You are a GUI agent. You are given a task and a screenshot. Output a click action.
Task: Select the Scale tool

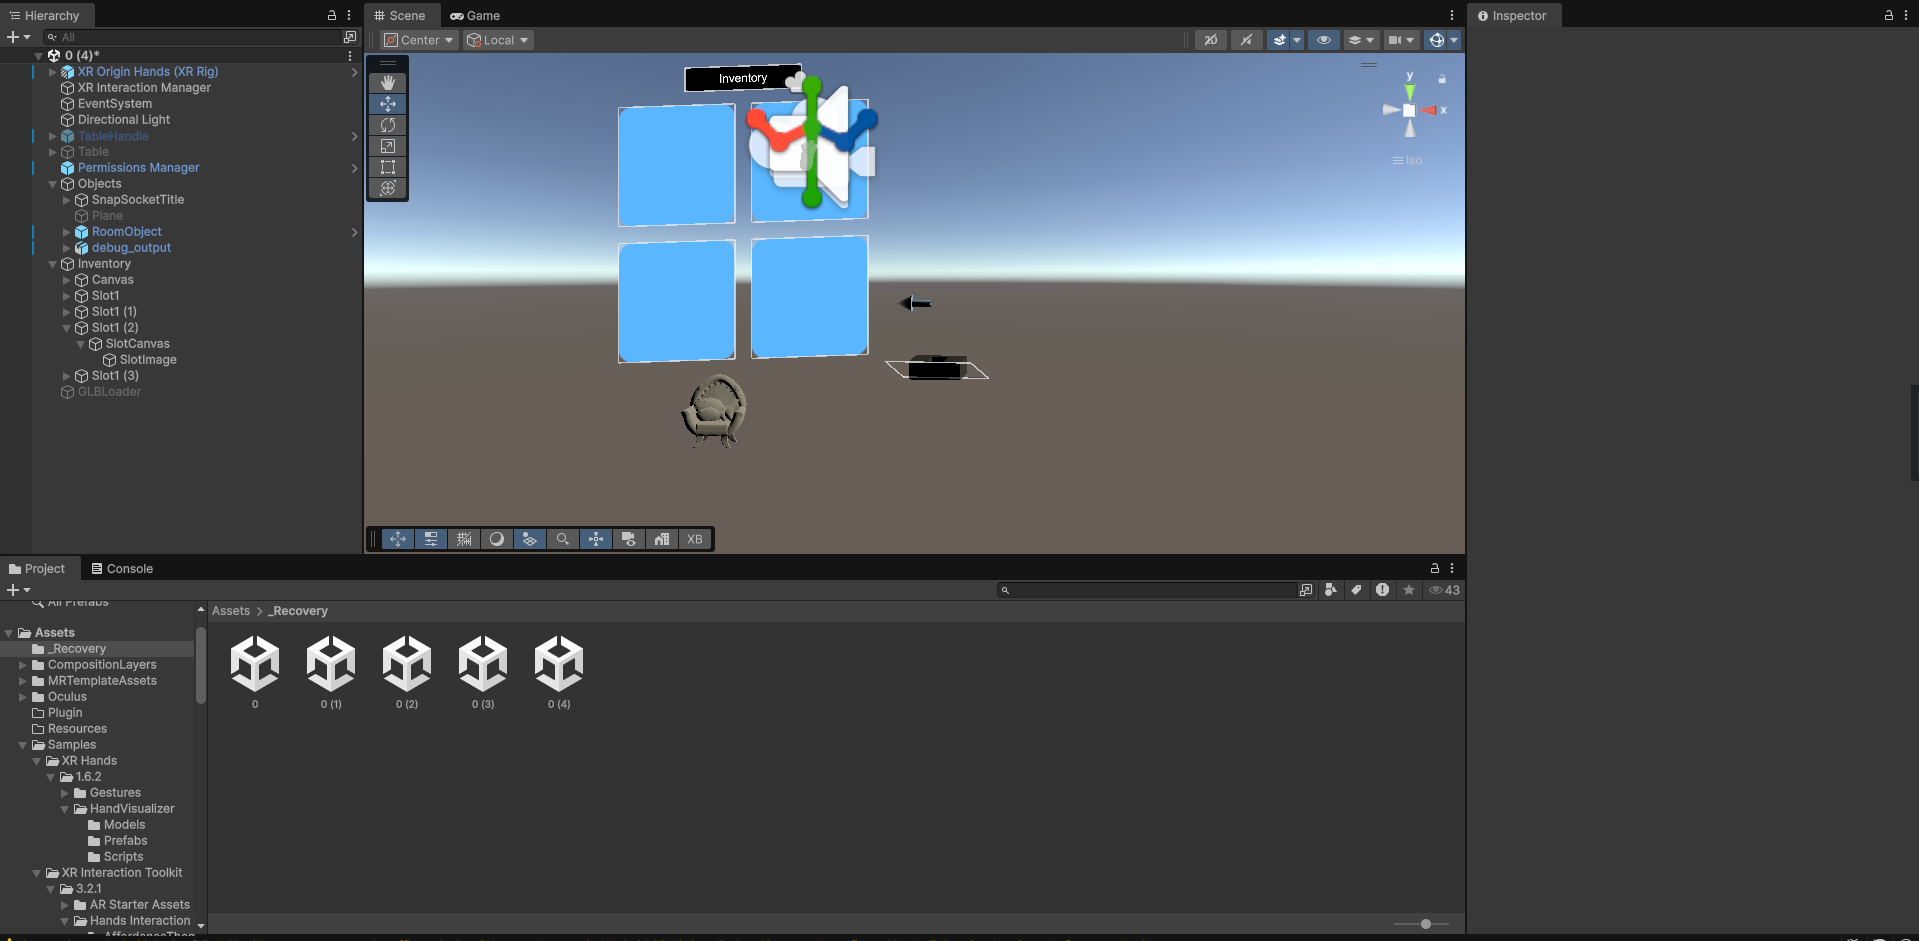pos(388,146)
